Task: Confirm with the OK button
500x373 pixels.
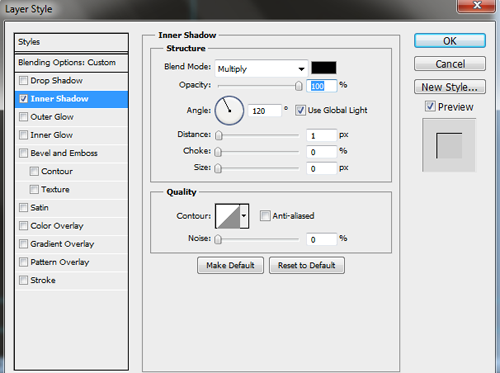Action: coord(450,41)
